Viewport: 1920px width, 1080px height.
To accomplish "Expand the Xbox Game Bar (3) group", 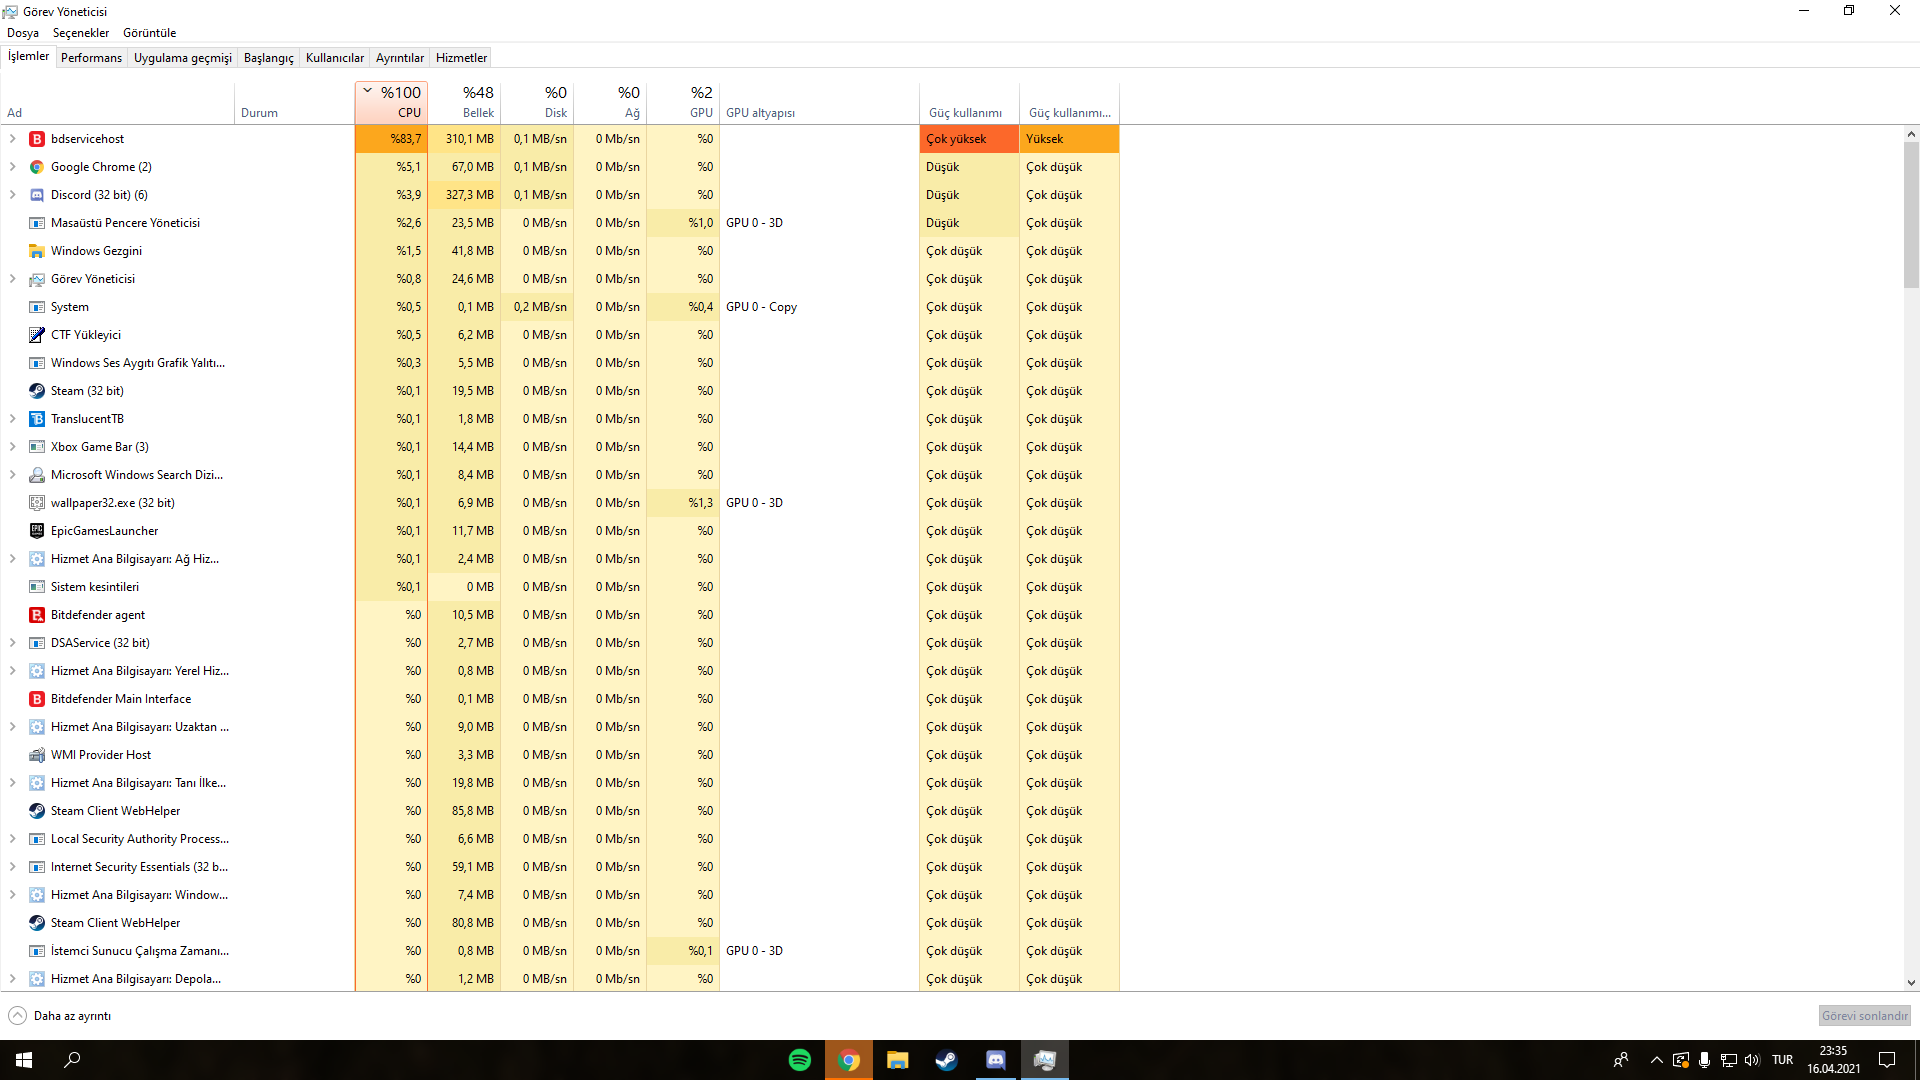I will pyautogui.click(x=12, y=447).
